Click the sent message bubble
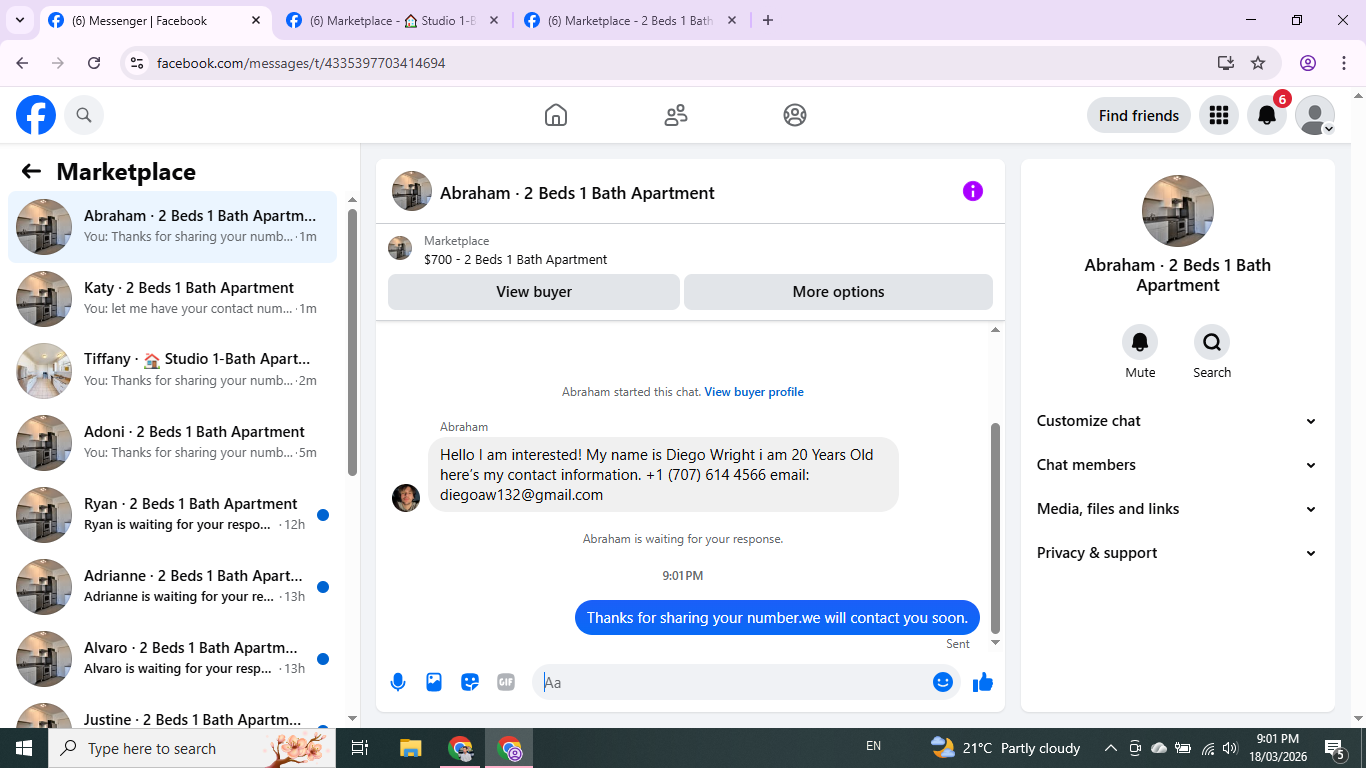Screen dimensions: 1366x768 pos(777,618)
